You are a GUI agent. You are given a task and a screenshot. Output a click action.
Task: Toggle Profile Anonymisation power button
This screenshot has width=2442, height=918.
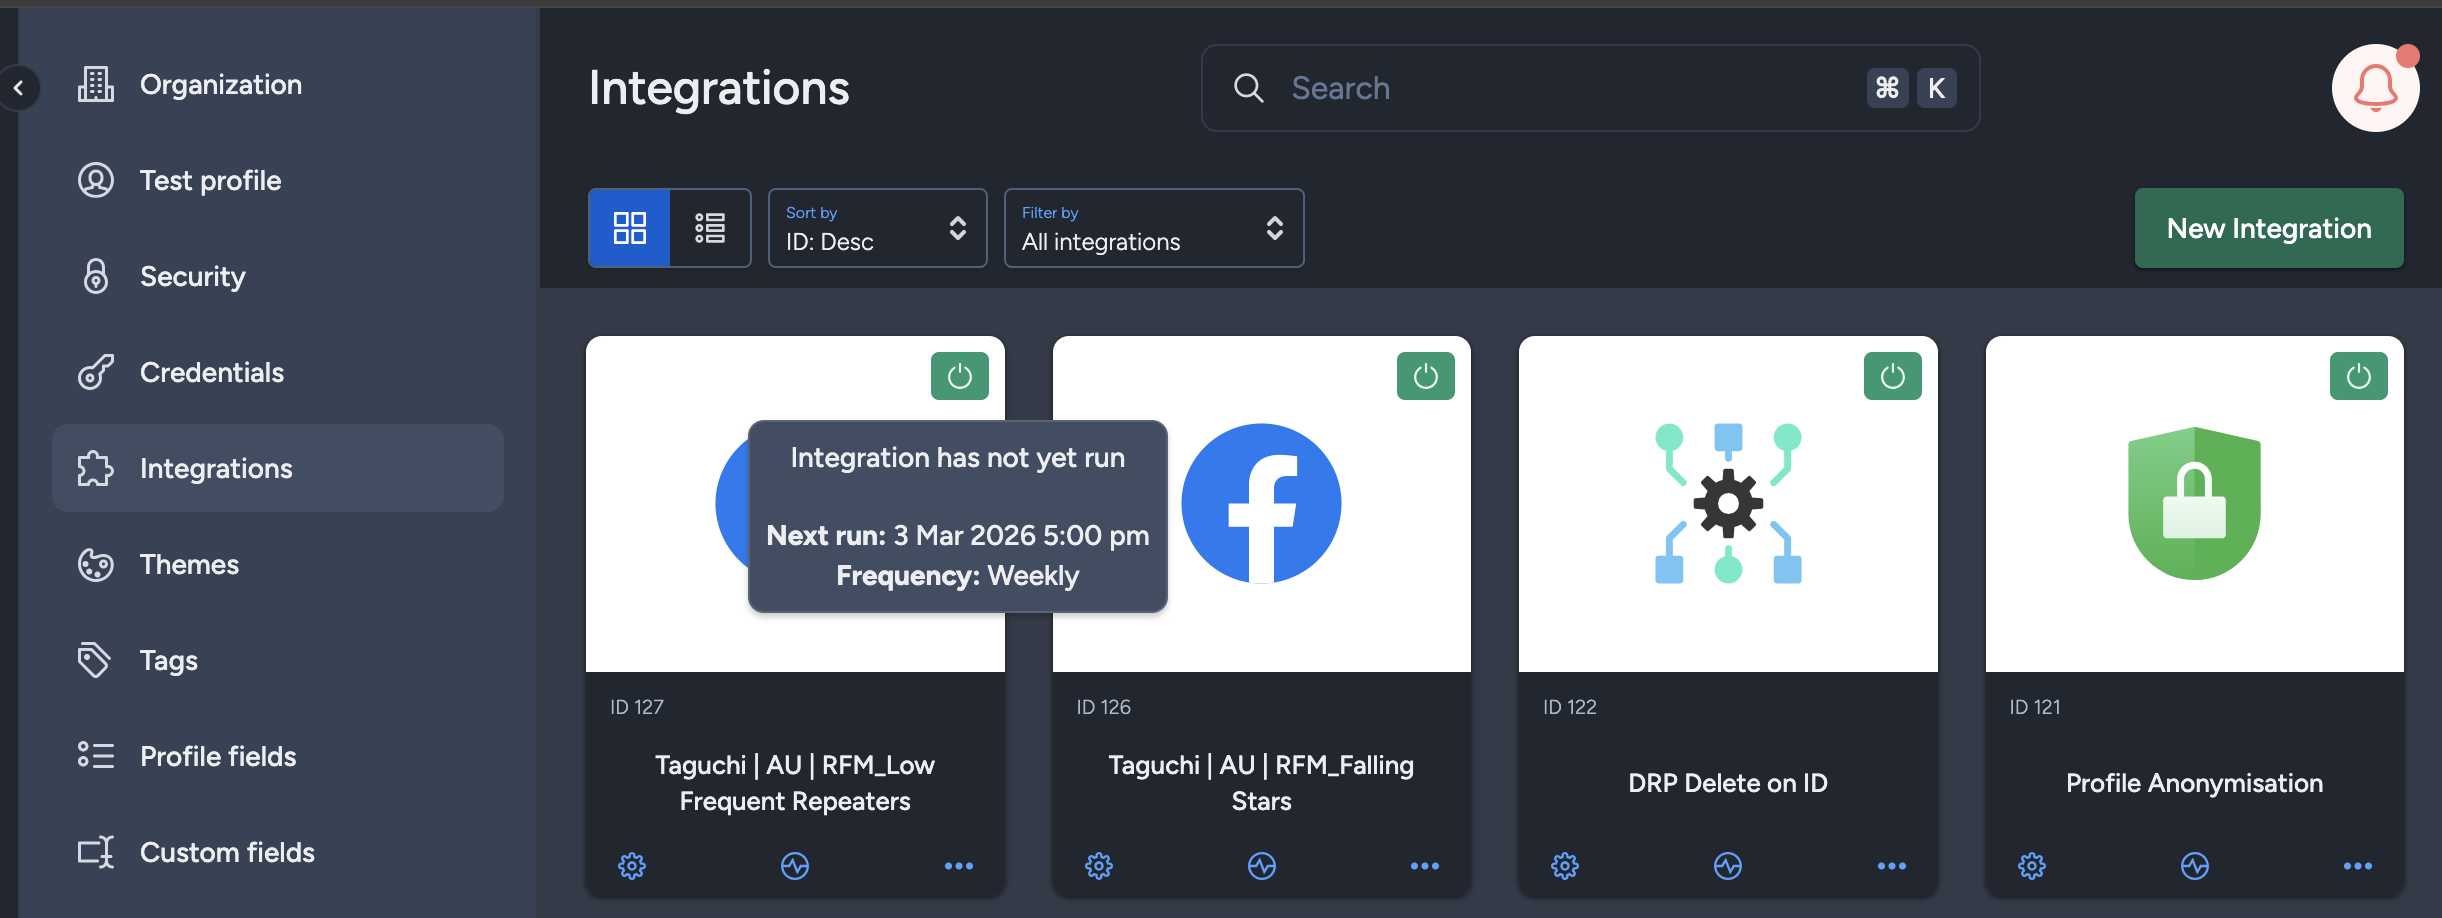click(2358, 376)
